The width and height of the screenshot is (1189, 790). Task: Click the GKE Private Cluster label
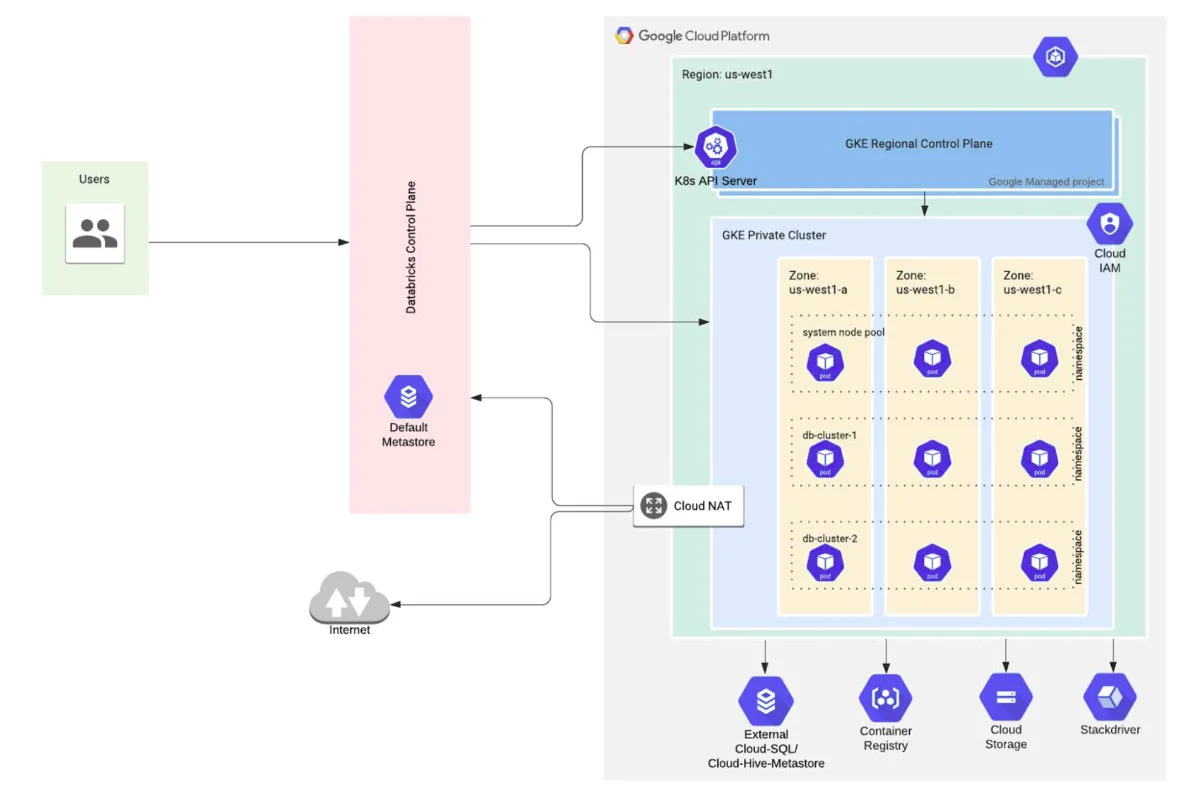click(773, 235)
